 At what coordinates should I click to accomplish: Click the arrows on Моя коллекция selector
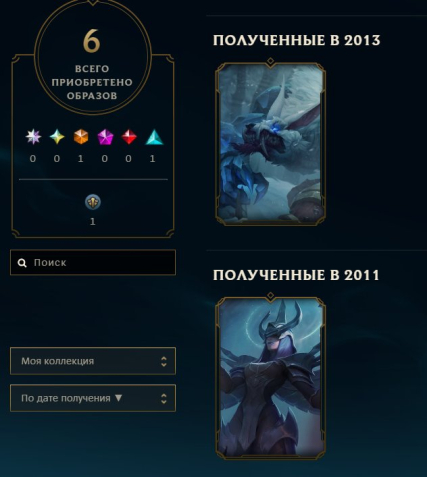(163, 361)
